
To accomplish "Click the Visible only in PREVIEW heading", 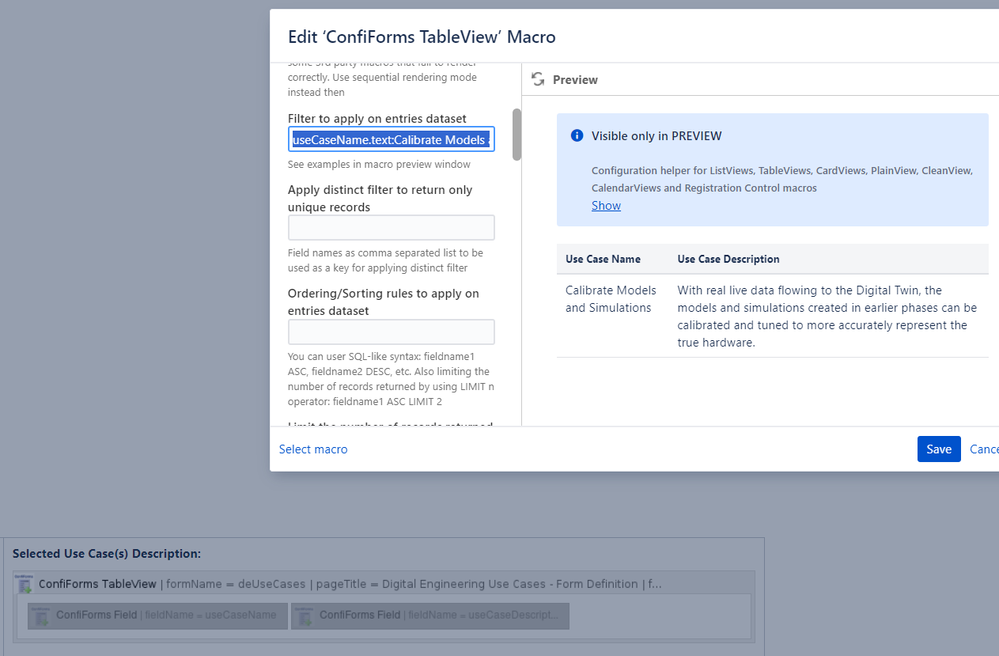I will coord(656,136).
